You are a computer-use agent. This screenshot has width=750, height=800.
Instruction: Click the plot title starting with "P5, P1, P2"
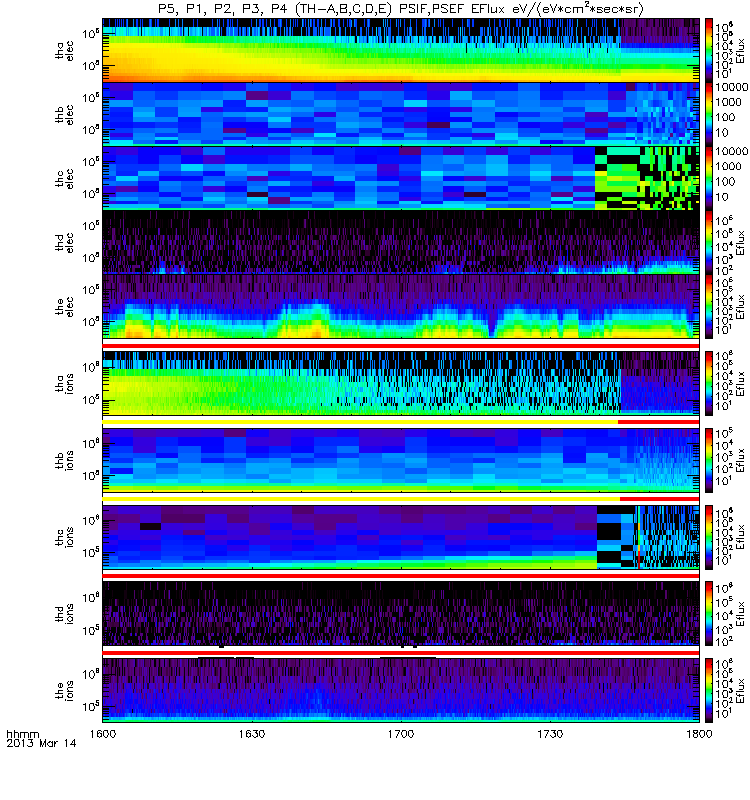[x=401, y=9]
